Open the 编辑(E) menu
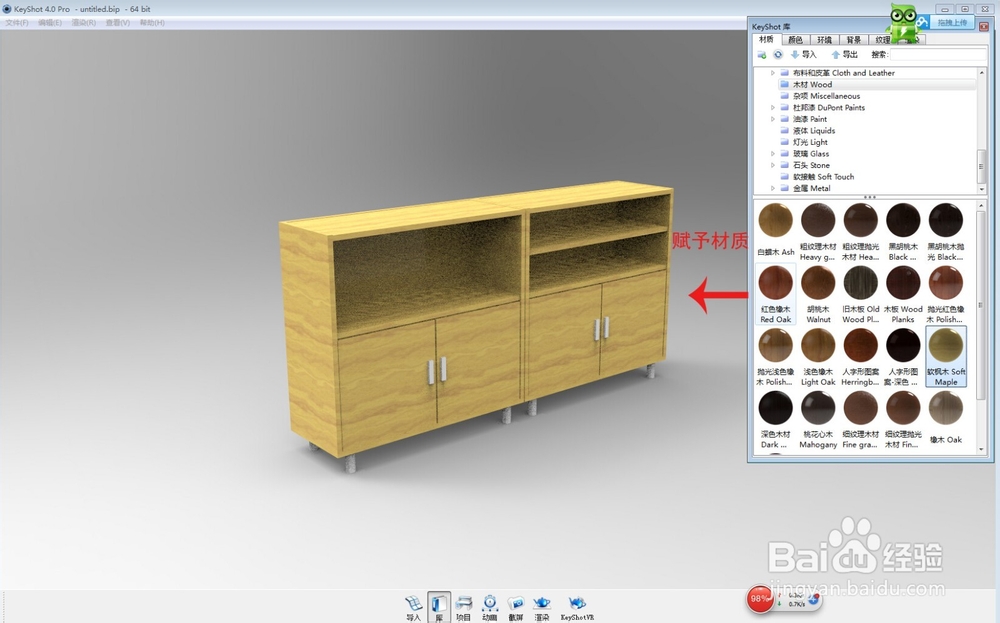This screenshot has width=1000, height=623. 50,22
